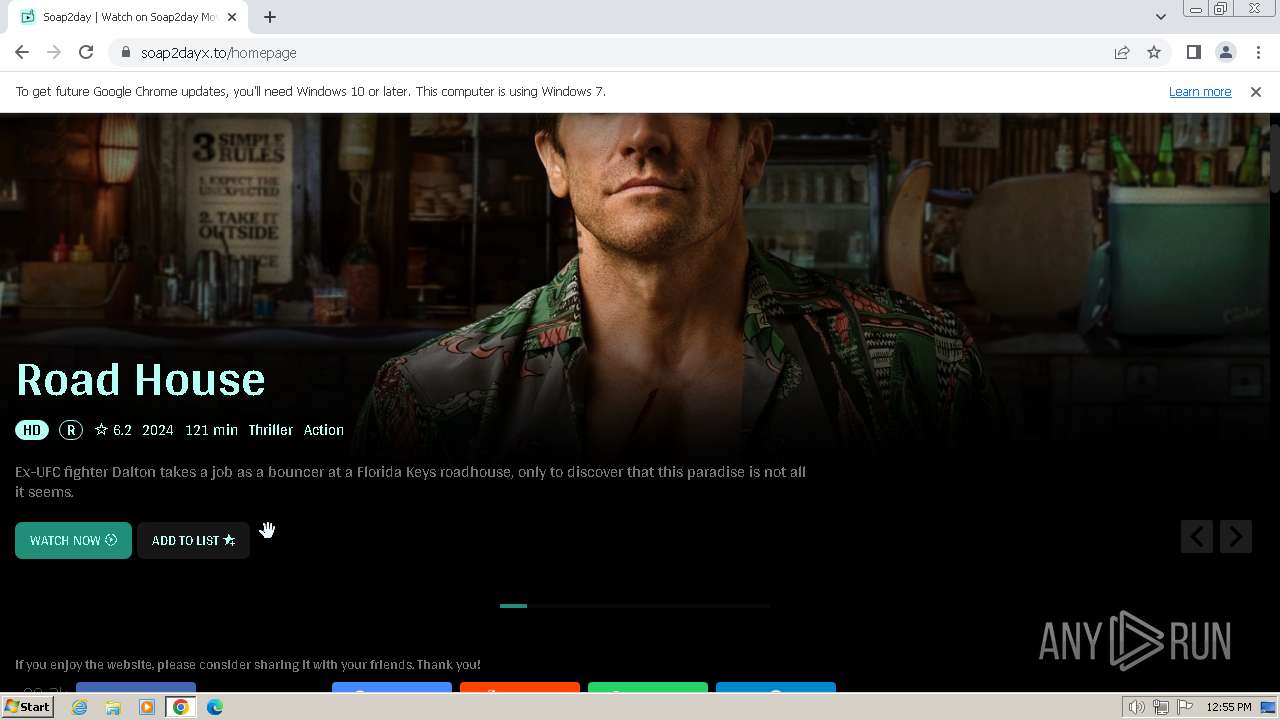Open the volume speaker tray icon

click(x=1137, y=707)
